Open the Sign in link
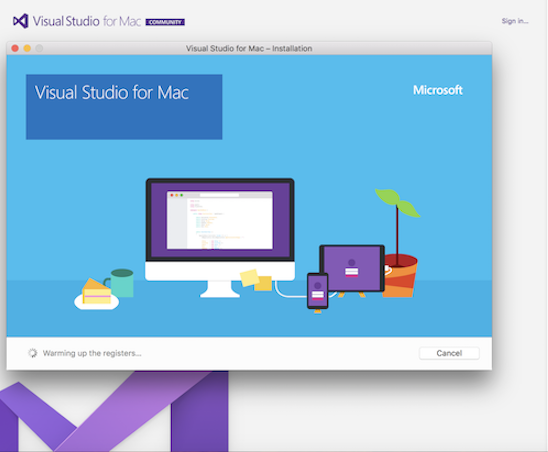Image resolution: width=548 pixels, height=452 pixels. click(515, 21)
